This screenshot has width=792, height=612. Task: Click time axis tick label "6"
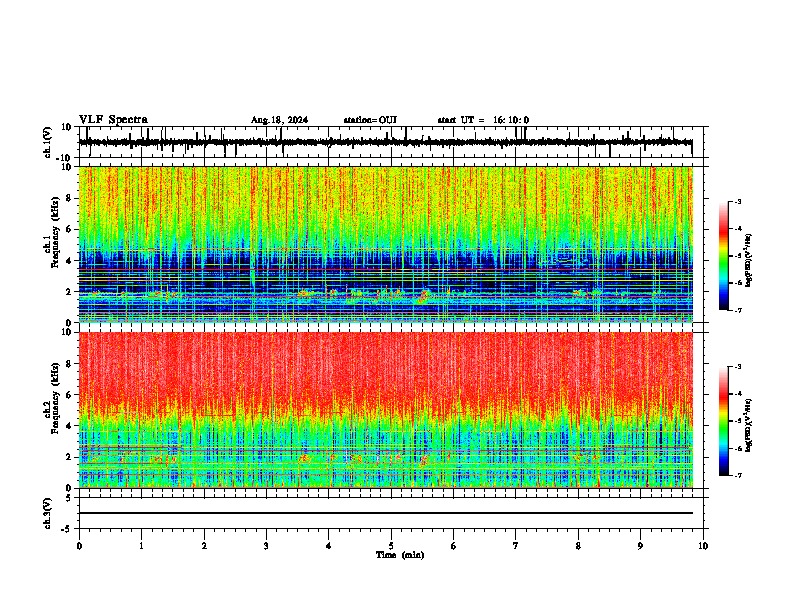454,546
